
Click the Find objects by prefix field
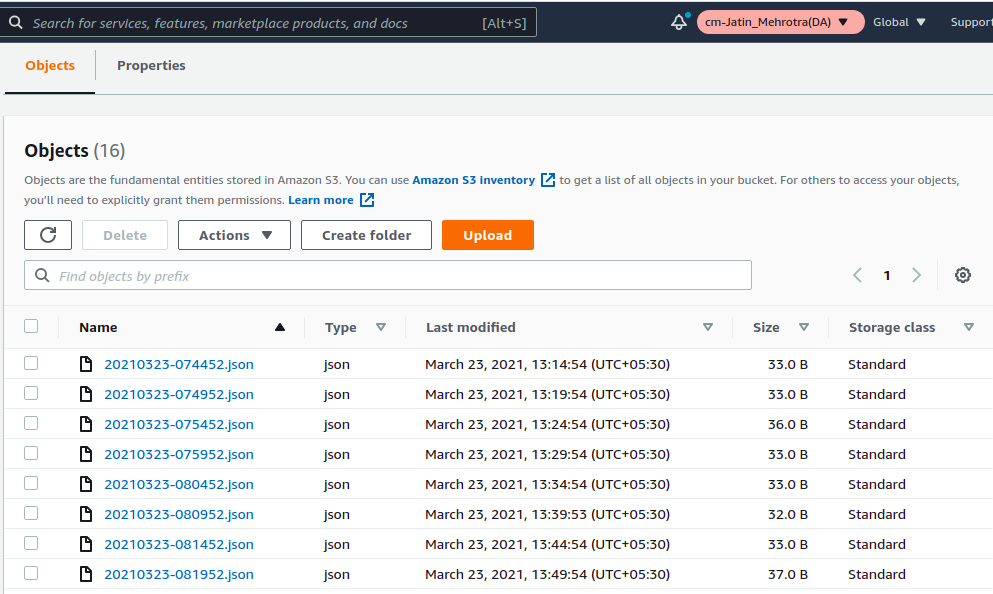click(x=388, y=275)
